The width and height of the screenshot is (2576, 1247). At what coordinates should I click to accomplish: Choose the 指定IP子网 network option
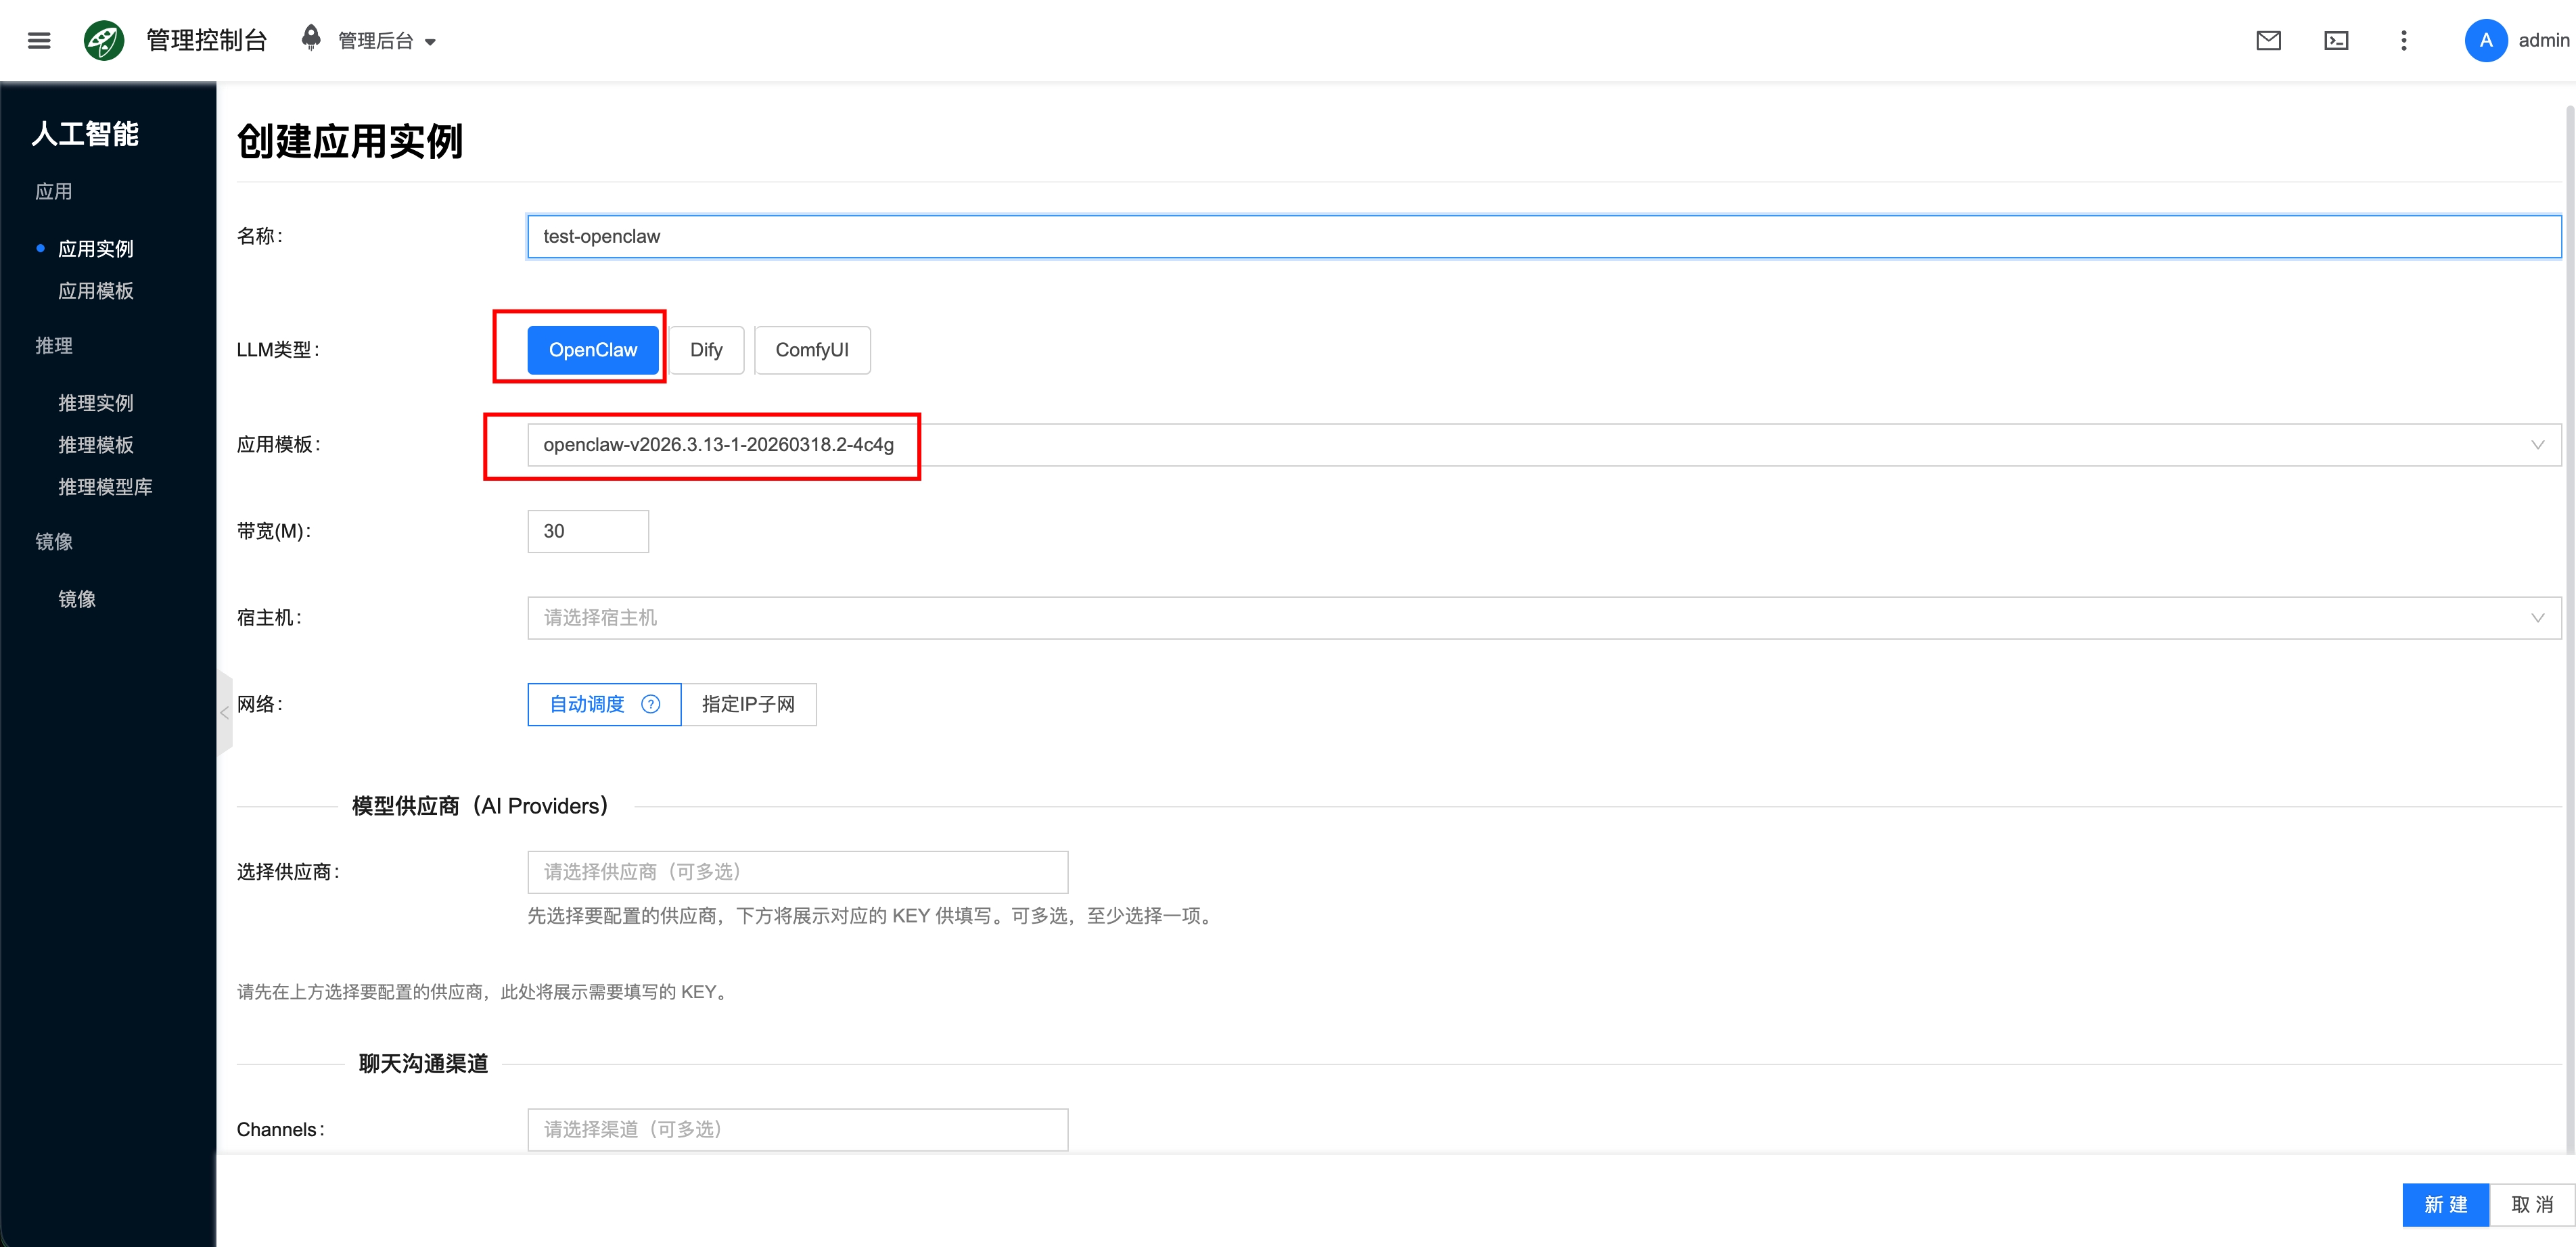tap(748, 704)
